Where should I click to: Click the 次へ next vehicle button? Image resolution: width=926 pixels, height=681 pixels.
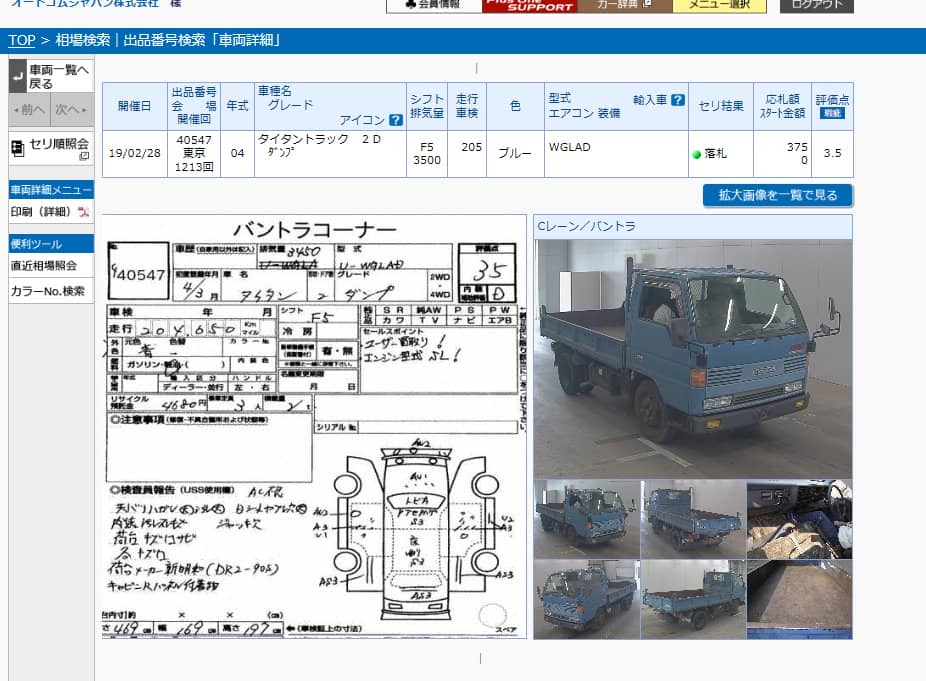pos(70,109)
